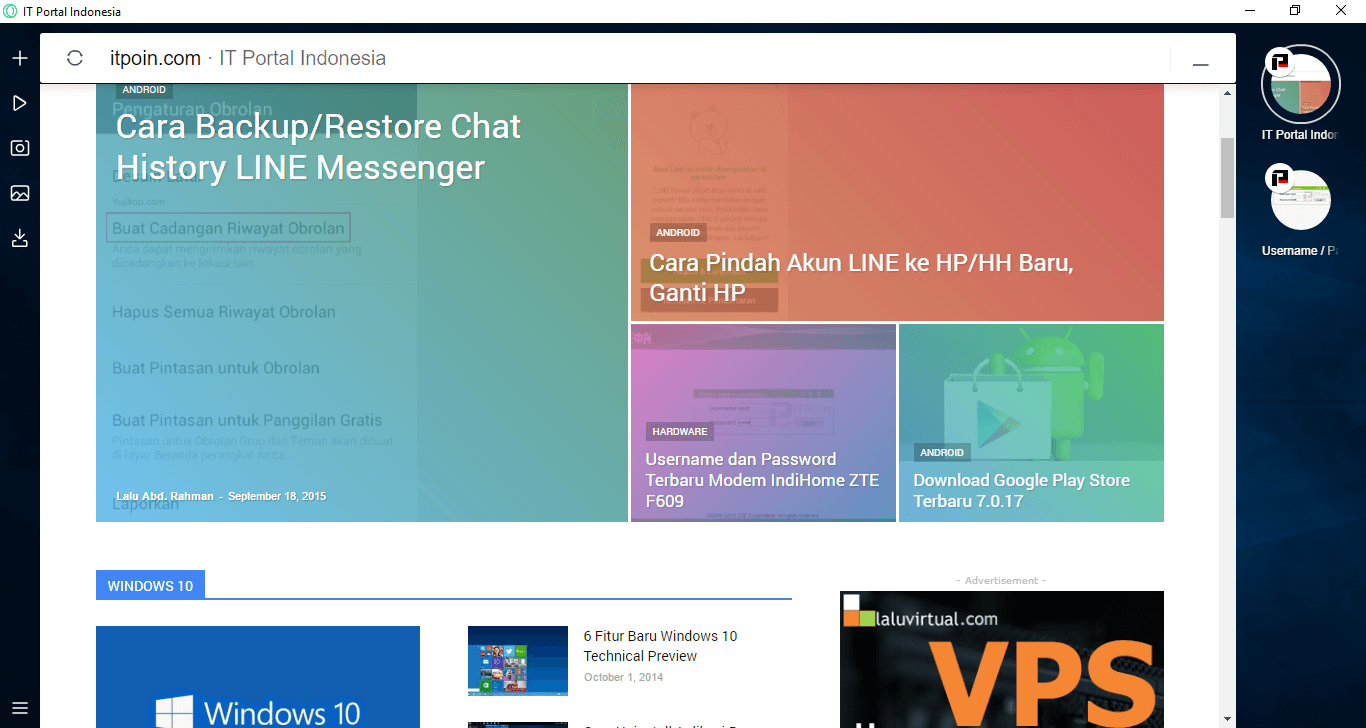The height and width of the screenshot is (728, 1366).
Task: Click the scroll down arrow of scrollbar
Action: coord(1228,718)
